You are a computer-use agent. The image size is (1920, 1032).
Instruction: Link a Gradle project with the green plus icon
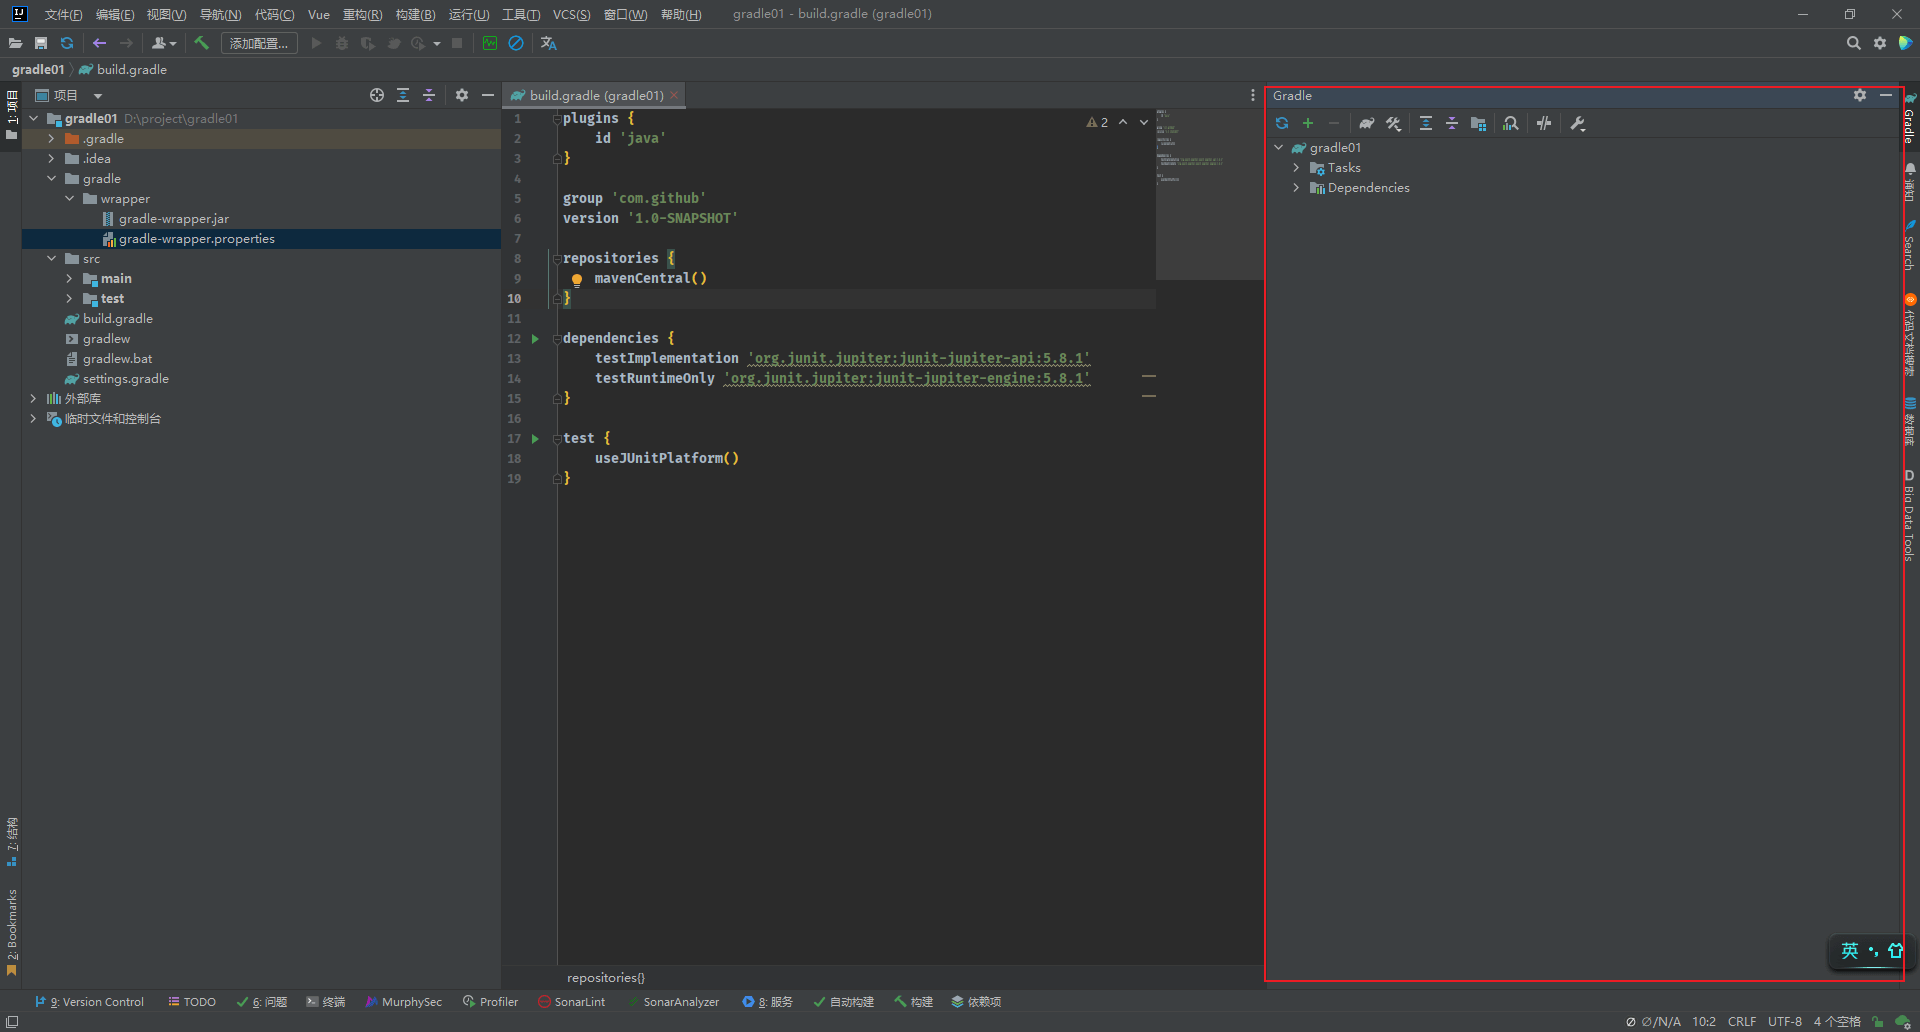pos(1308,123)
